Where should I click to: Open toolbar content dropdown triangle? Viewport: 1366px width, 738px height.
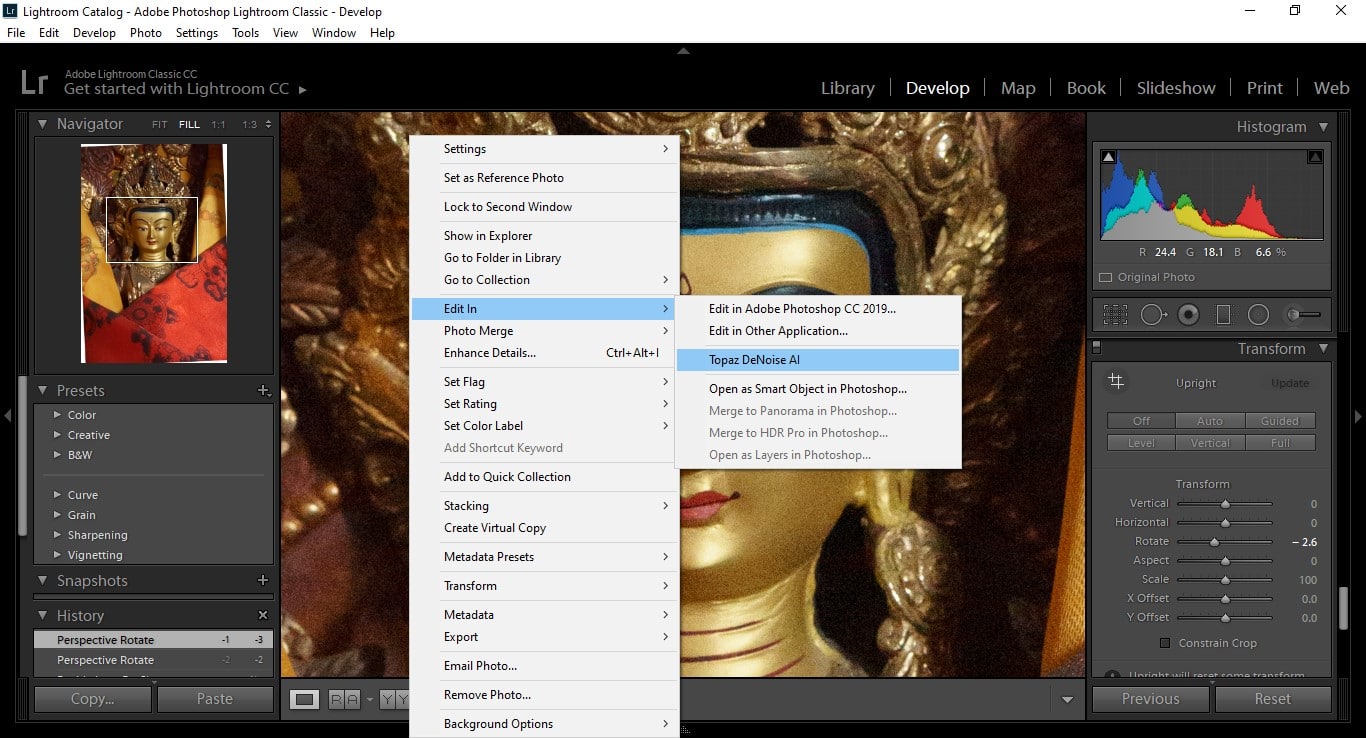pyautogui.click(x=1067, y=700)
